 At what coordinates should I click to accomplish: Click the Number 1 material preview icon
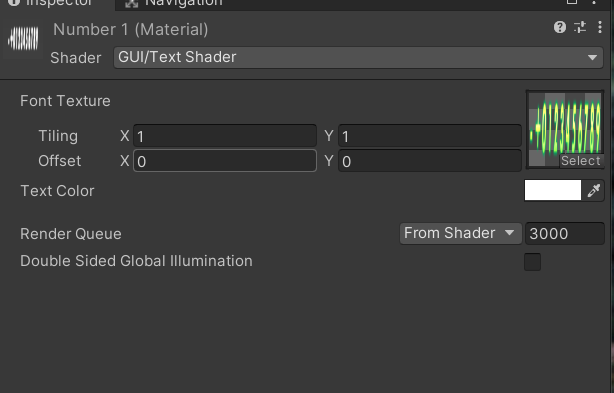pos(23,39)
